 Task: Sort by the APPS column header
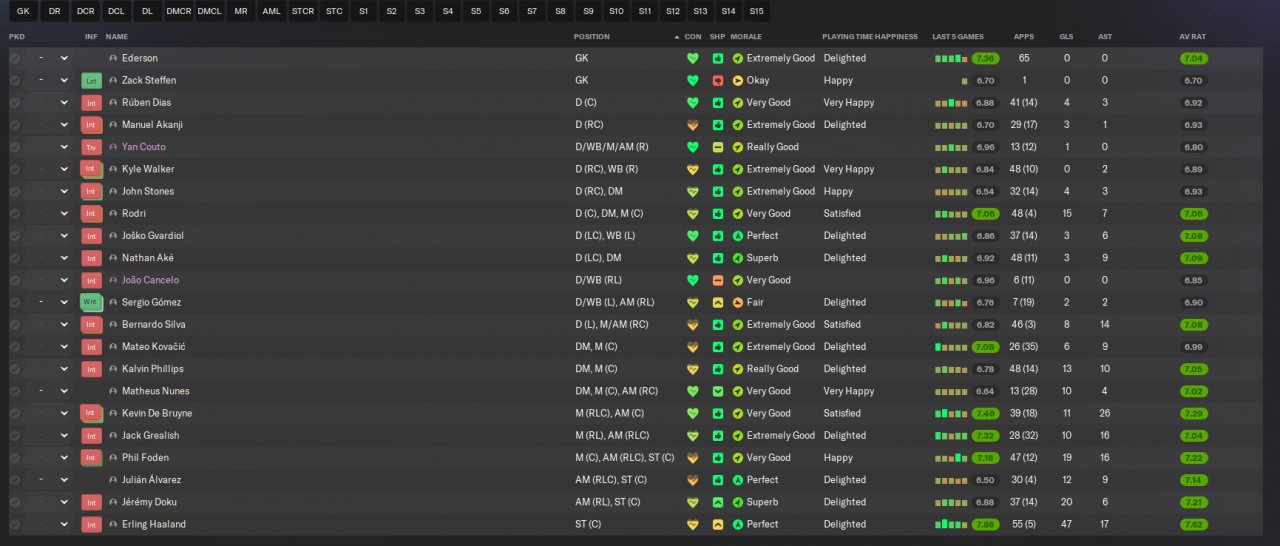pos(1024,37)
